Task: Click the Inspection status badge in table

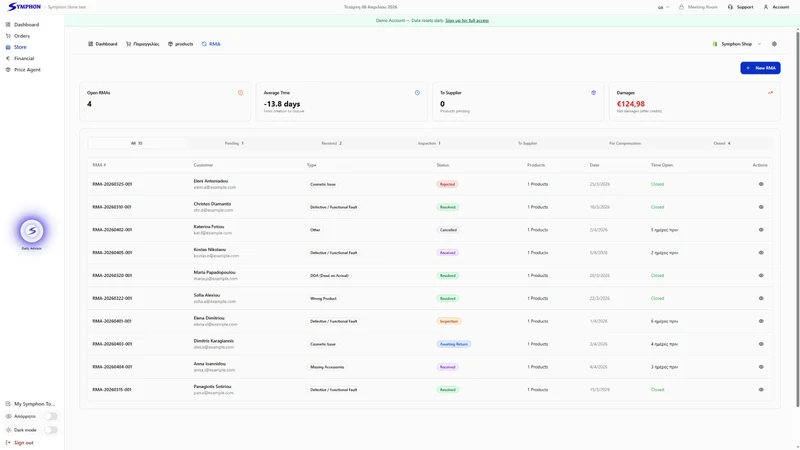Action: [448, 321]
